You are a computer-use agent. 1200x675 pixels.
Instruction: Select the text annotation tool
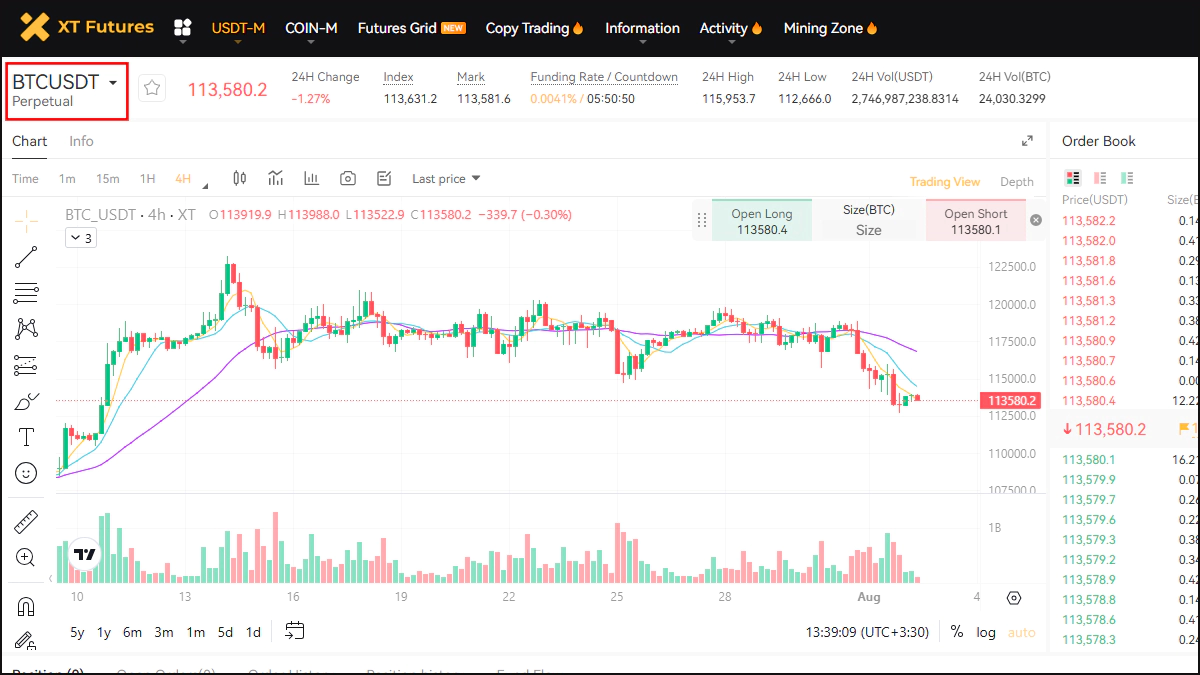26,437
